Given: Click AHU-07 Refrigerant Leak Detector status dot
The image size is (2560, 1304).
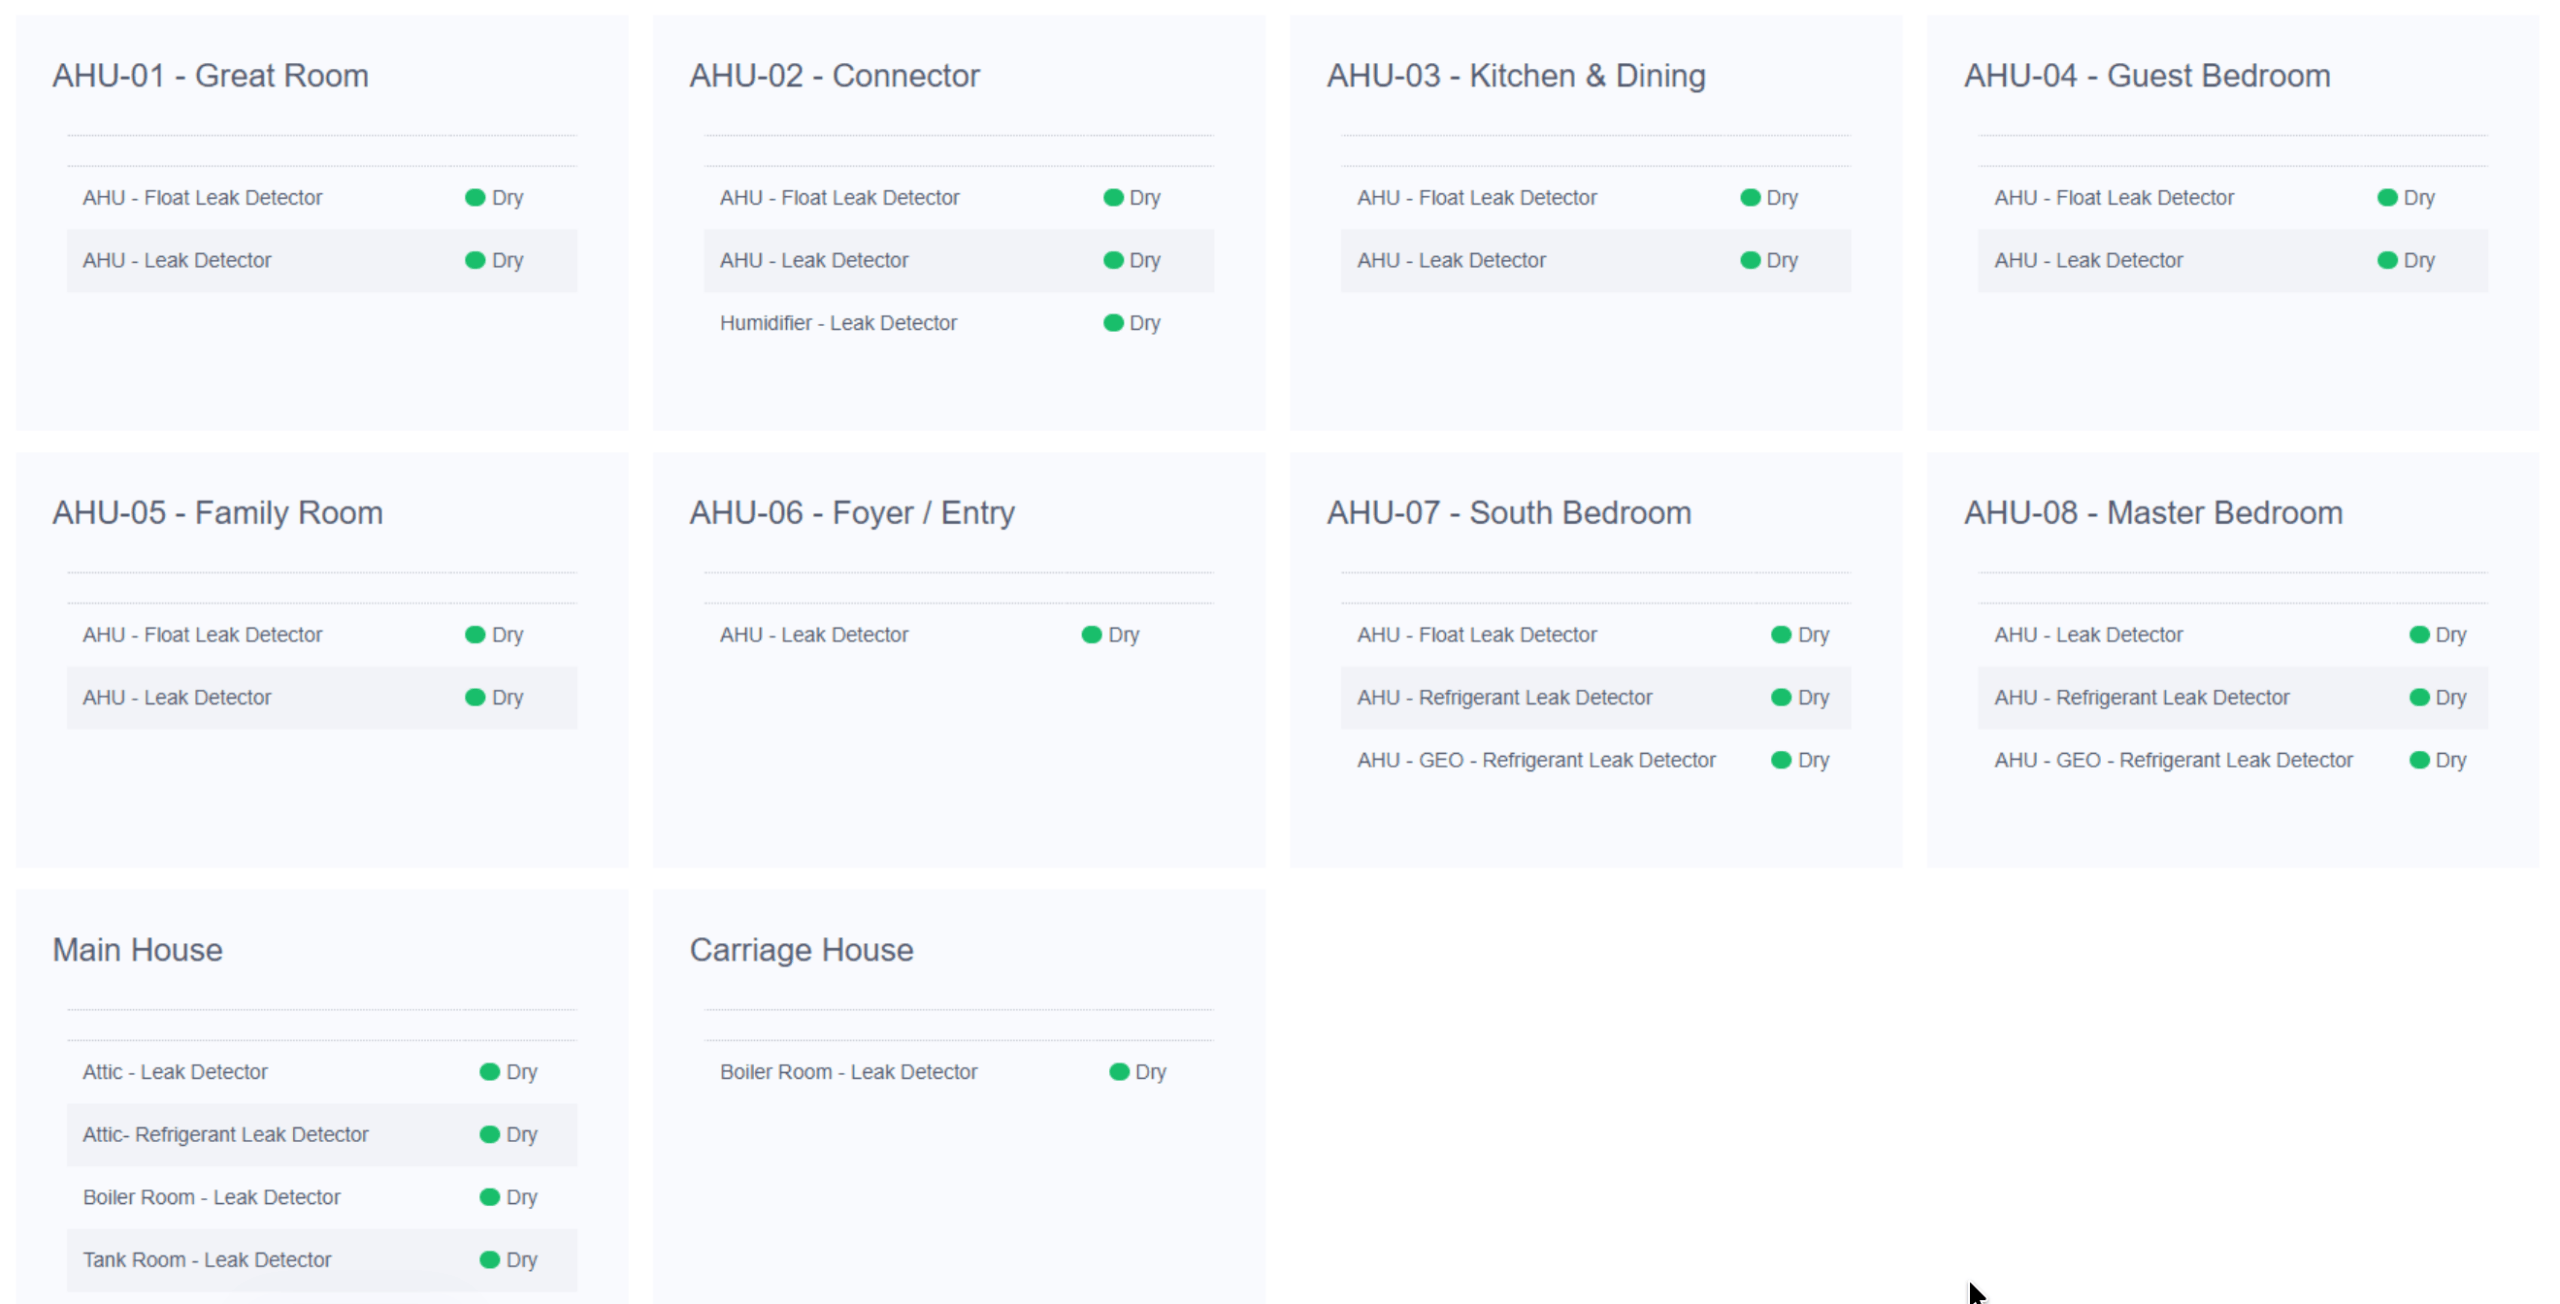Looking at the screenshot, I should [x=1780, y=698].
